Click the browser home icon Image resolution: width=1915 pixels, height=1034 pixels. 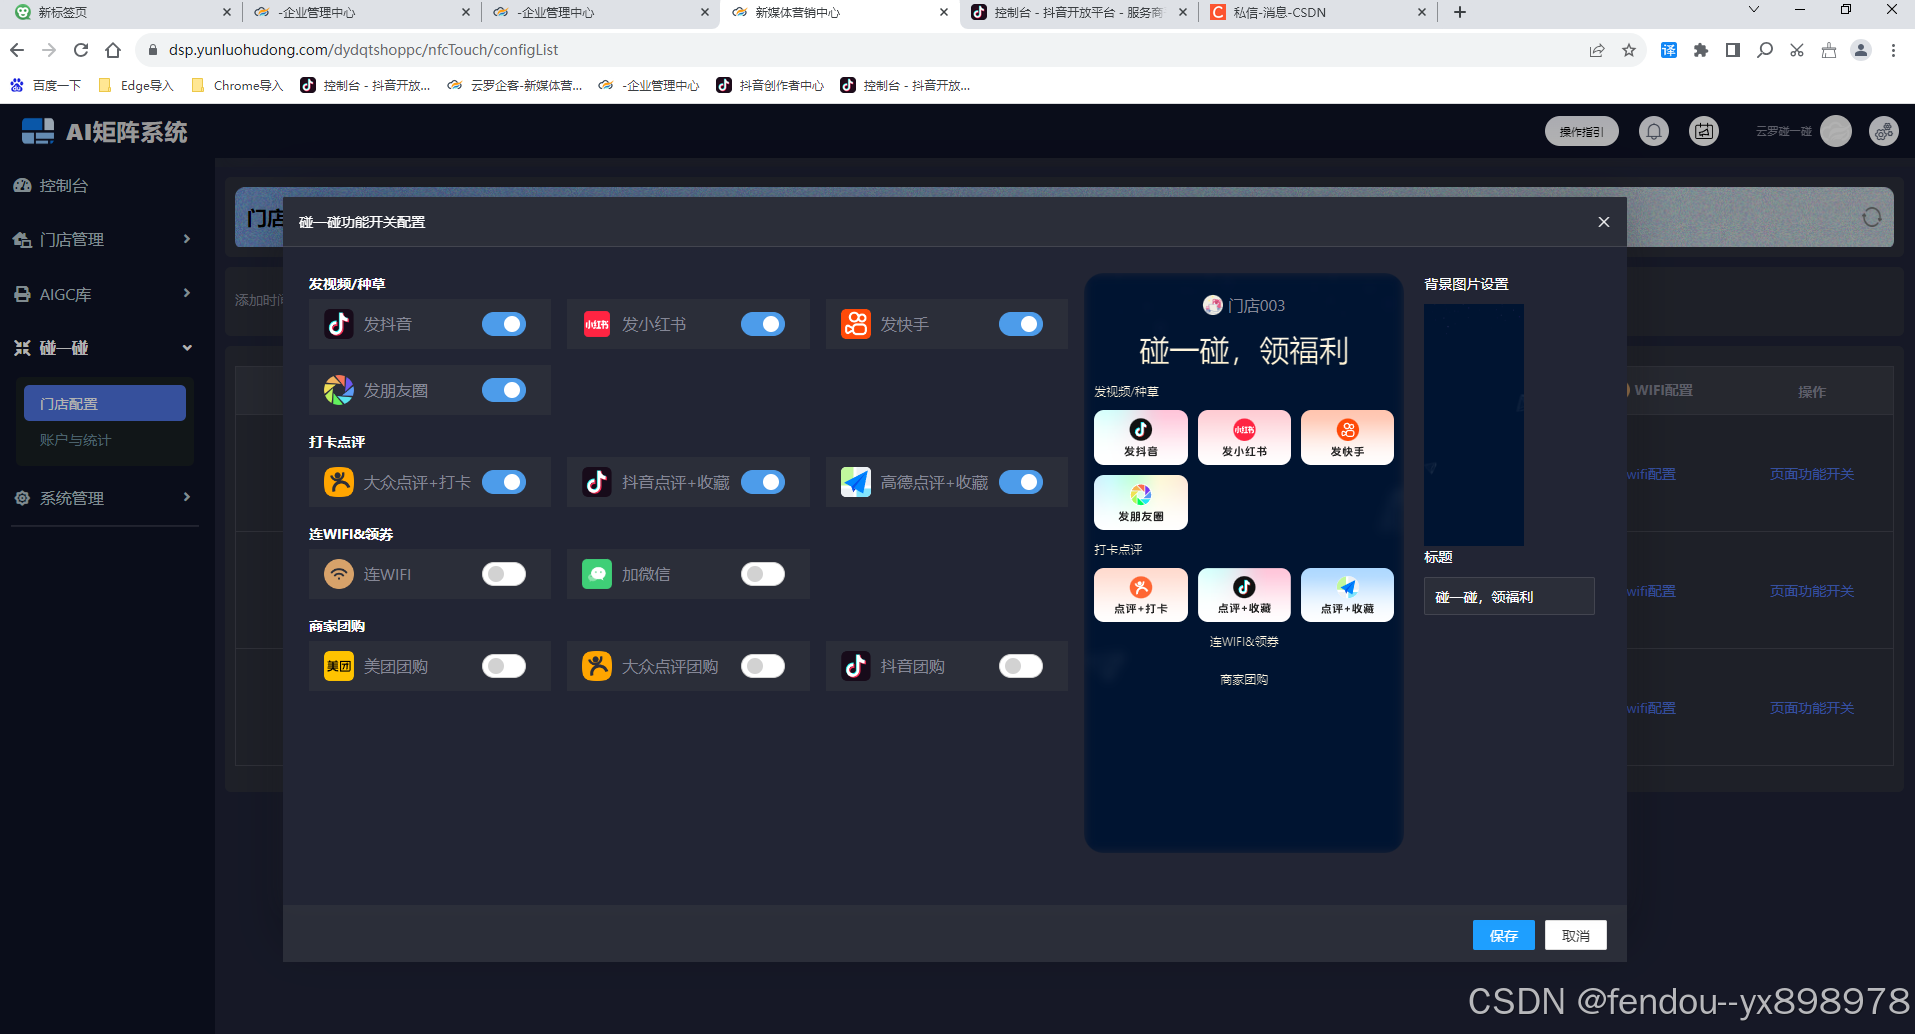point(113,50)
